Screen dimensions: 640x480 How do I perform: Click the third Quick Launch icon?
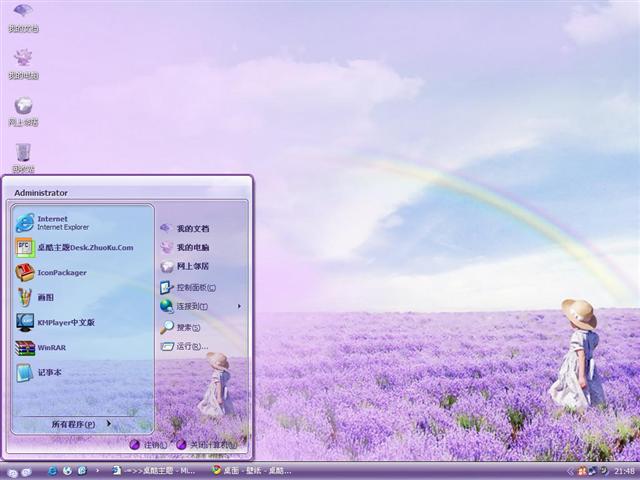[x=82, y=471]
